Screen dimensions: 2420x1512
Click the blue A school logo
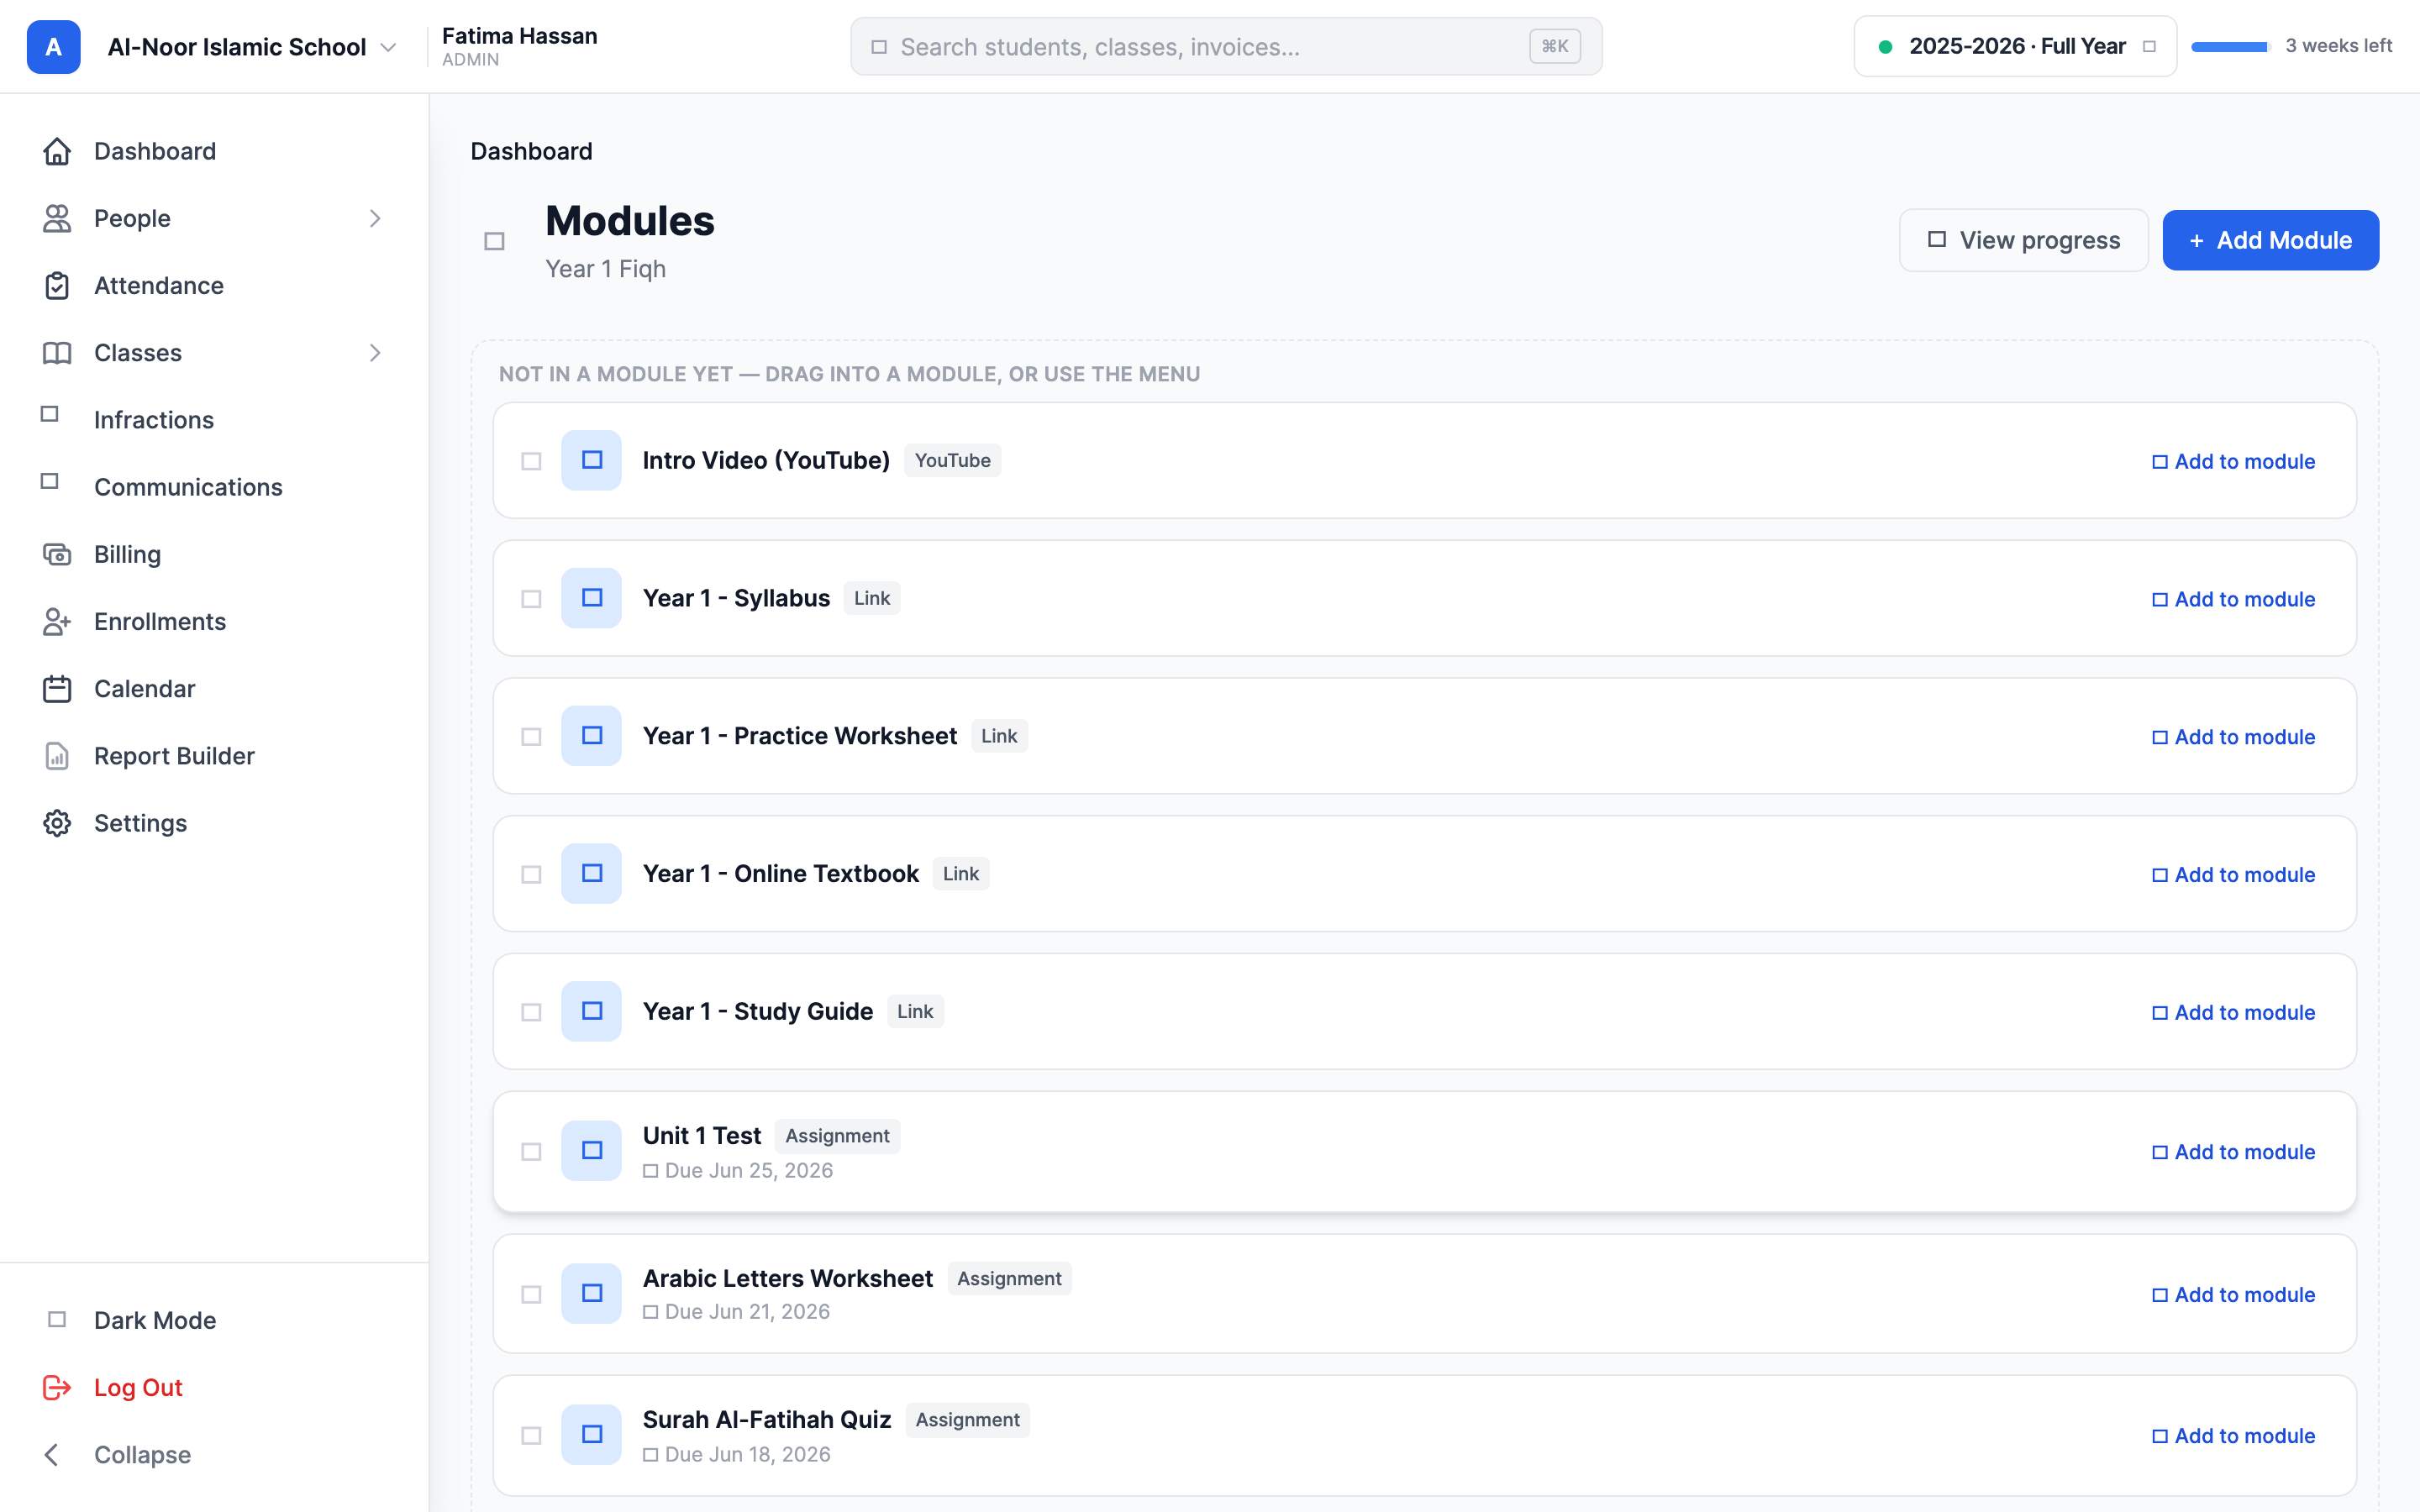point(53,47)
